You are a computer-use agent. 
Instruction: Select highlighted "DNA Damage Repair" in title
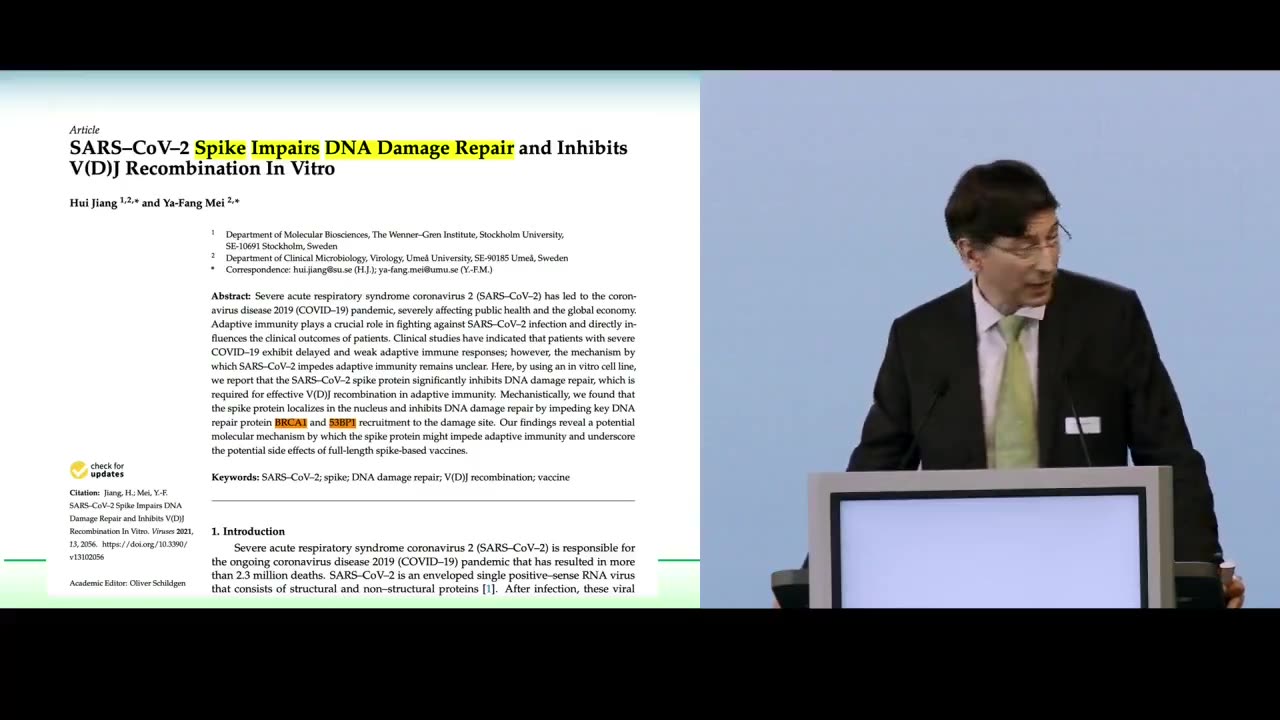(419, 148)
